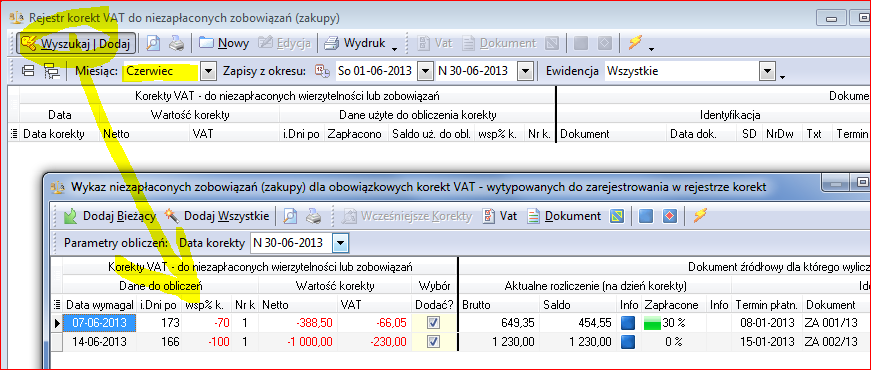
Task: Open end date N 30-06-2013 dropdown in Rejestr
Action: [525, 71]
